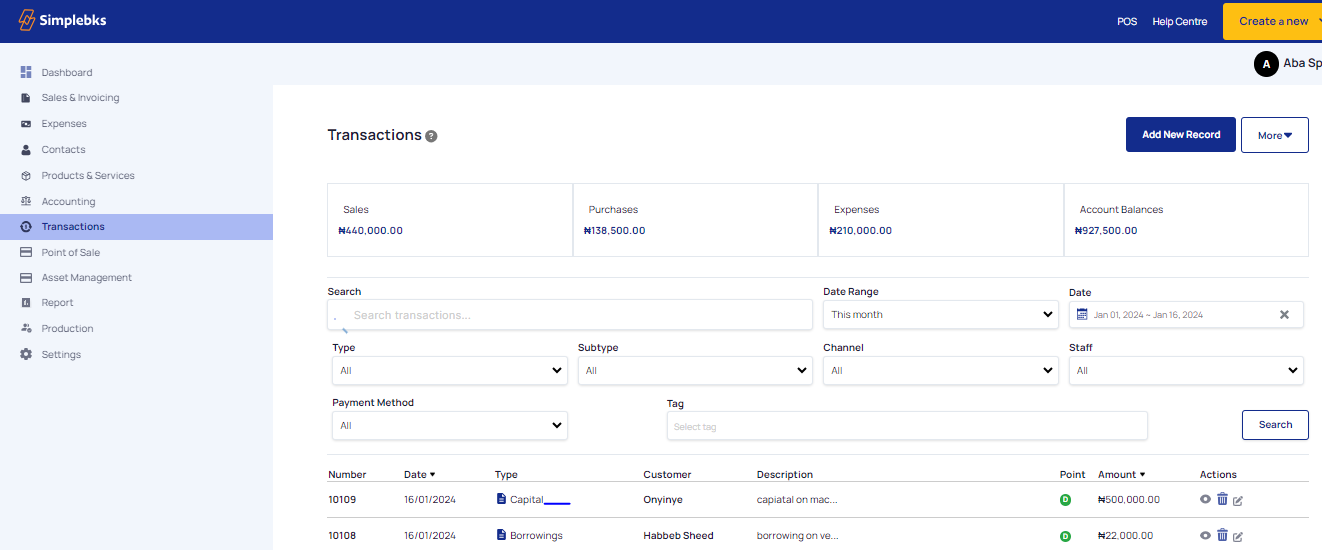Open the Aba user avatar
The image size is (1322, 550).
point(1266,64)
